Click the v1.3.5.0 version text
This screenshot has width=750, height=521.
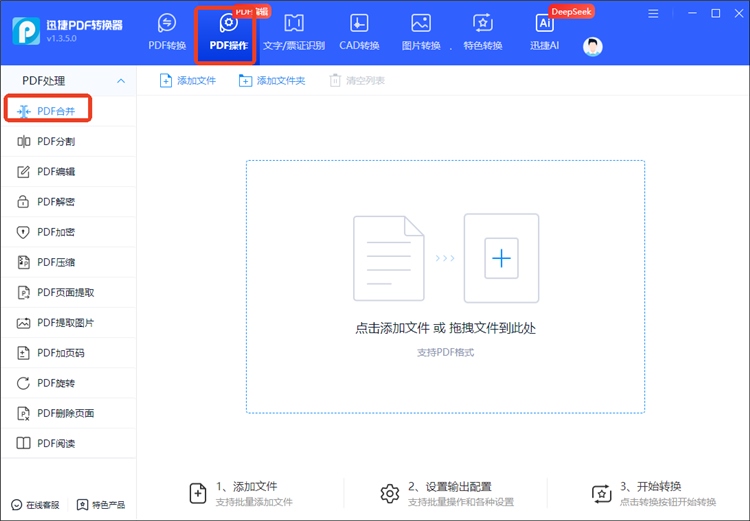[x=62, y=39]
